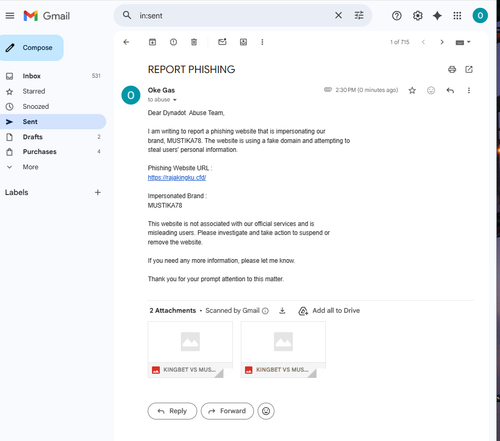Open the toolbar More options menu
The height and width of the screenshot is (441, 500).
(x=262, y=42)
